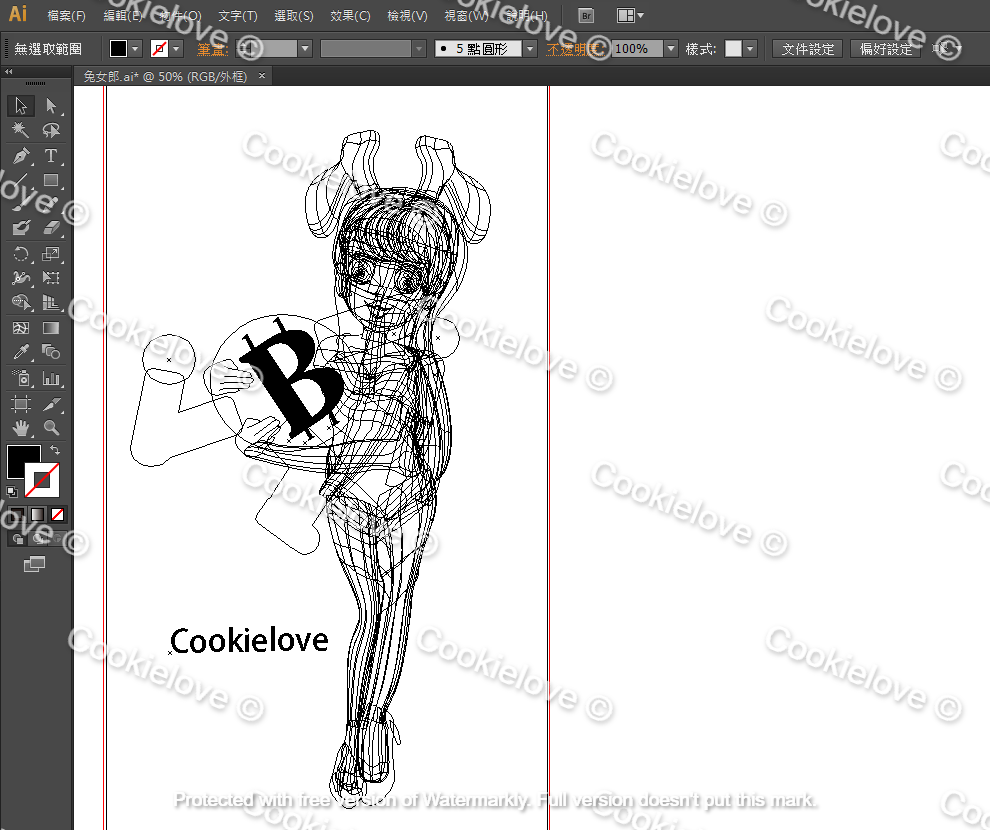Open the 編輯(E) menu
Image resolution: width=990 pixels, height=830 pixels.
click(122, 16)
